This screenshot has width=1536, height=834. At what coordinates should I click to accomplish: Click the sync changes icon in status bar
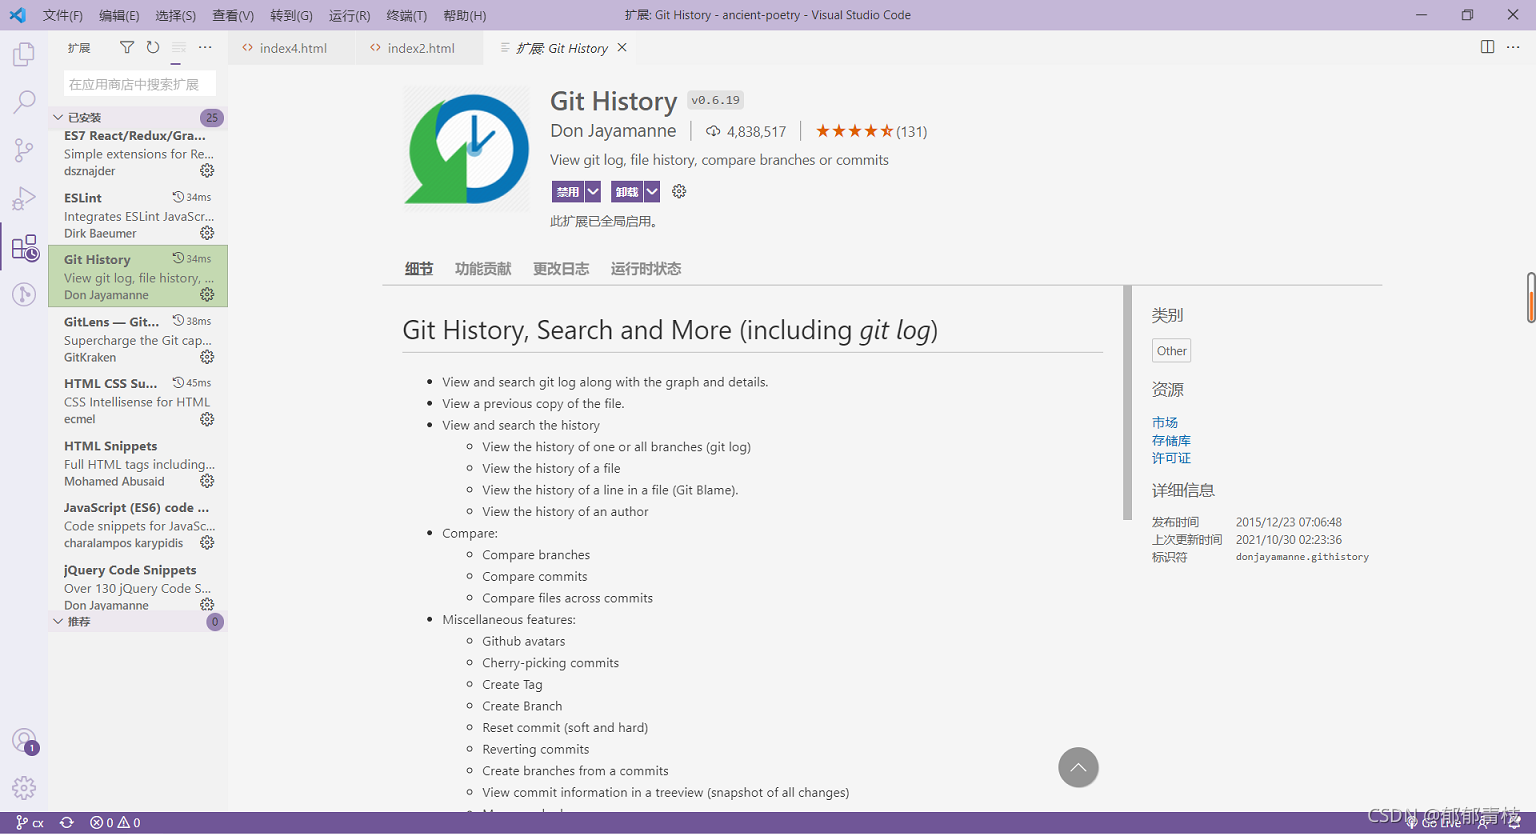(x=67, y=823)
